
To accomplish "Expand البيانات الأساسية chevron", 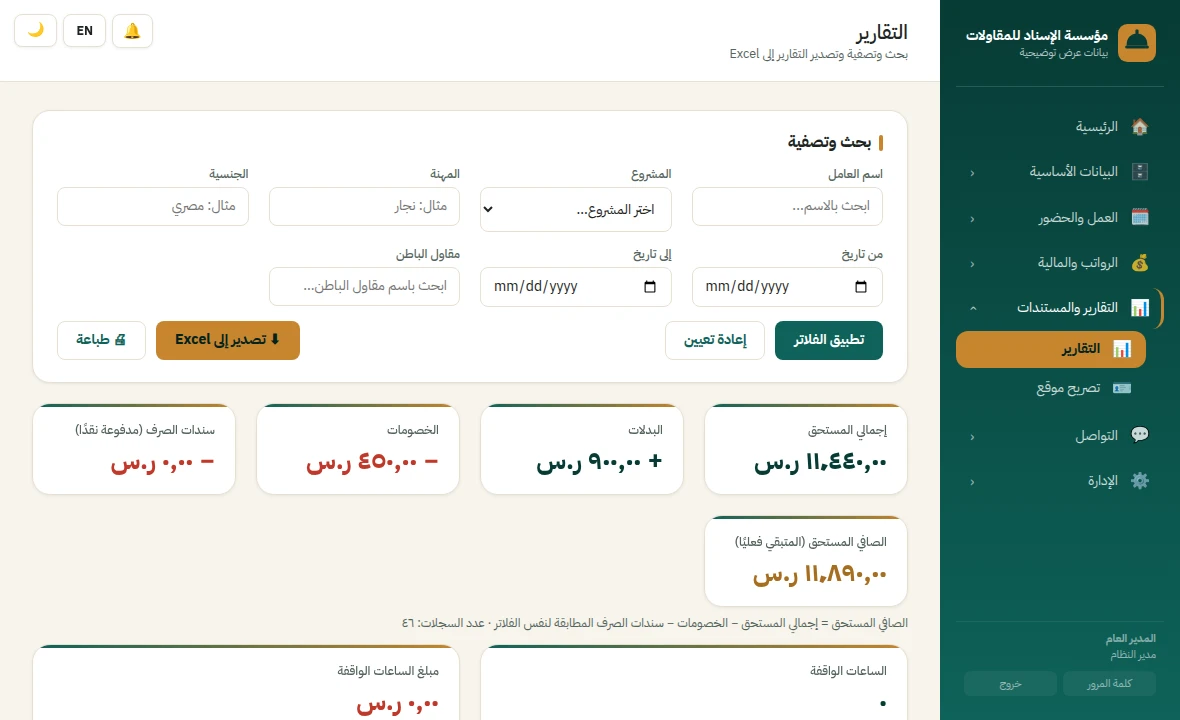I will 972,173.
